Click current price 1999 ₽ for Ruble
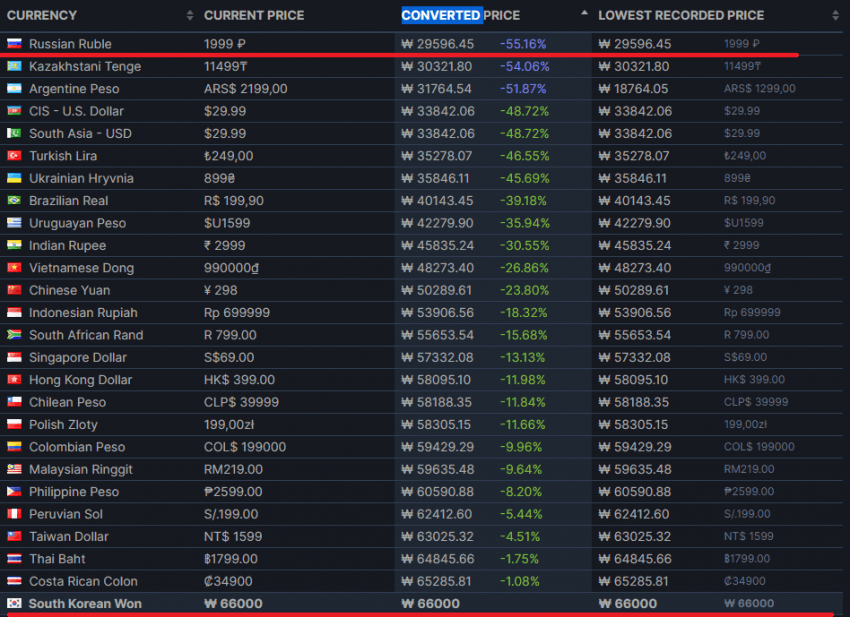850x617 pixels. coord(224,44)
